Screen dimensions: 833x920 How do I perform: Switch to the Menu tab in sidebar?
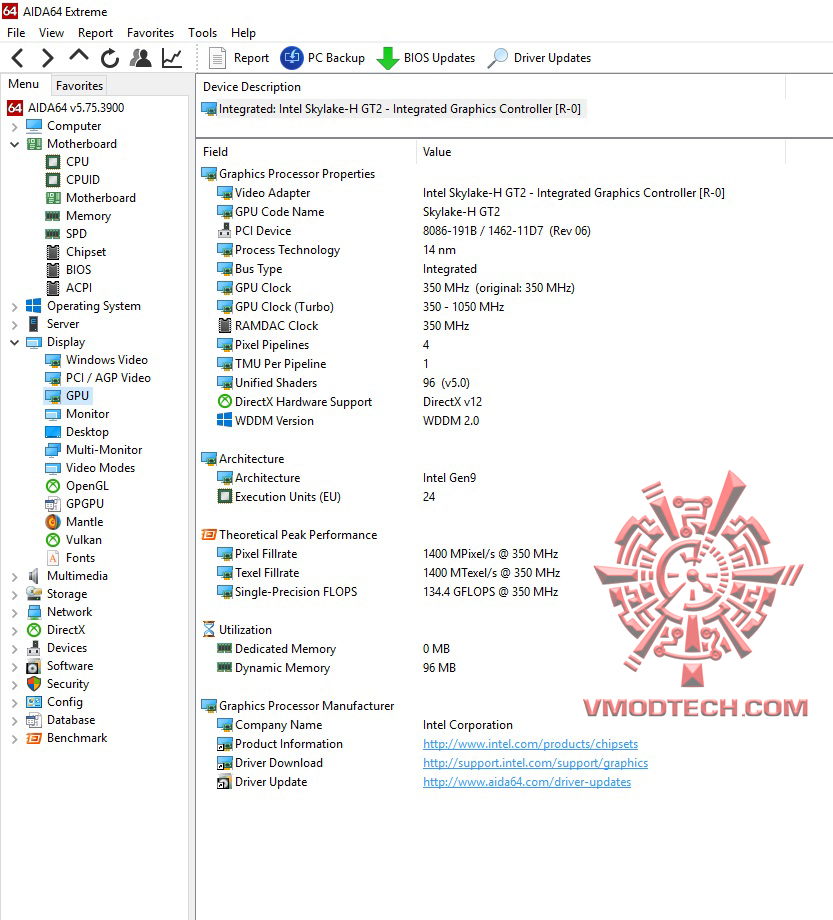23,84
